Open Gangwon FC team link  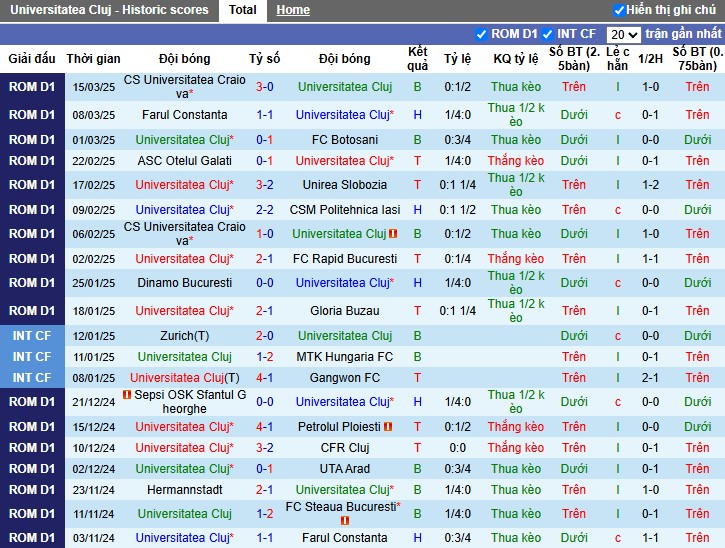coord(344,378)
